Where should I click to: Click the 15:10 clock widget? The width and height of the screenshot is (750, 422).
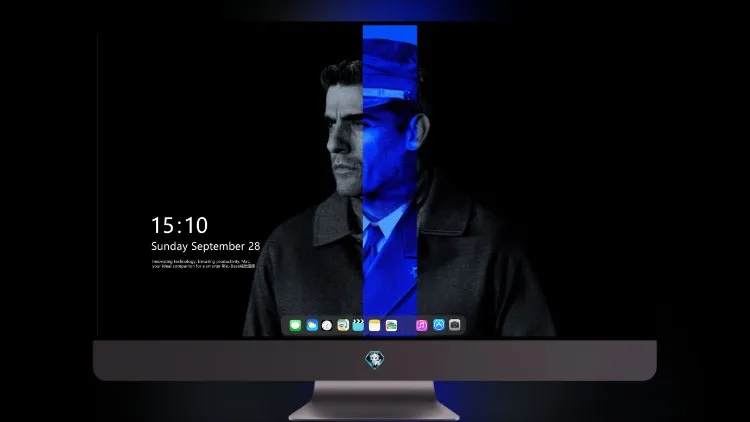point(179,225)
